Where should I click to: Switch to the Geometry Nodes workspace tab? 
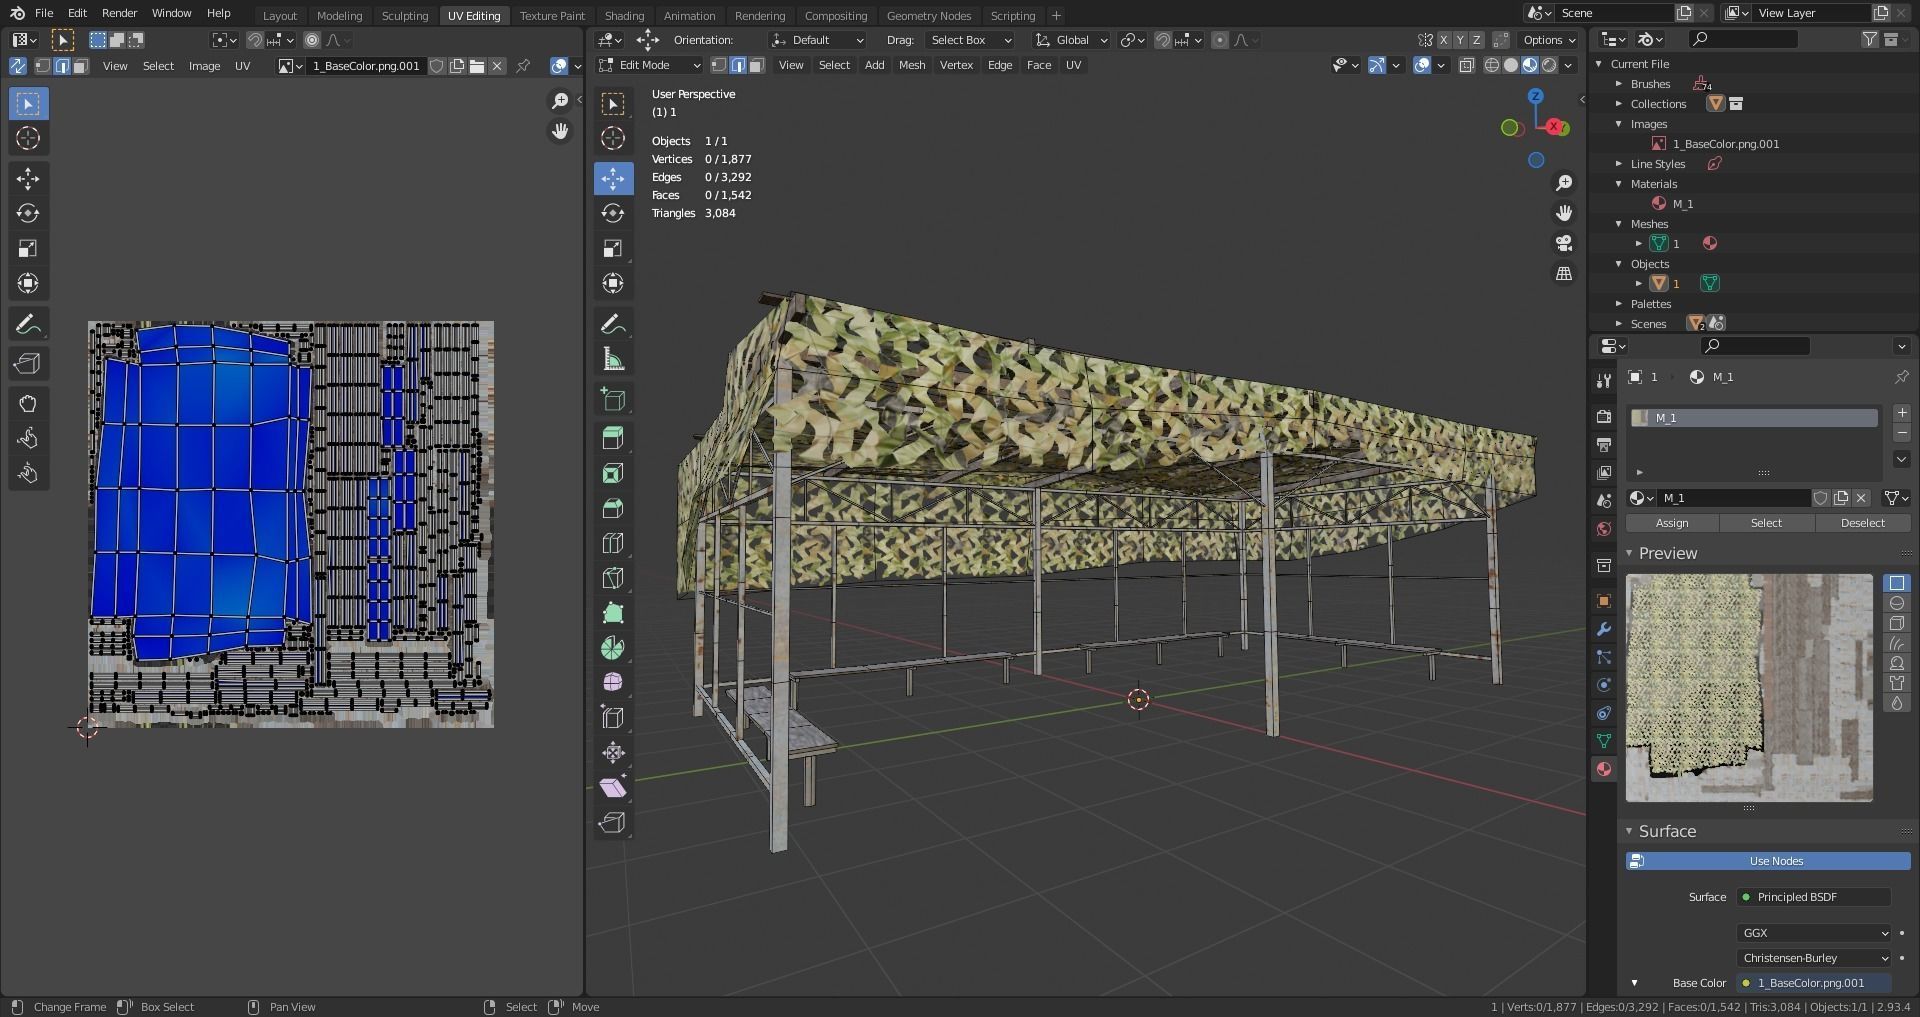coord(928,16)
